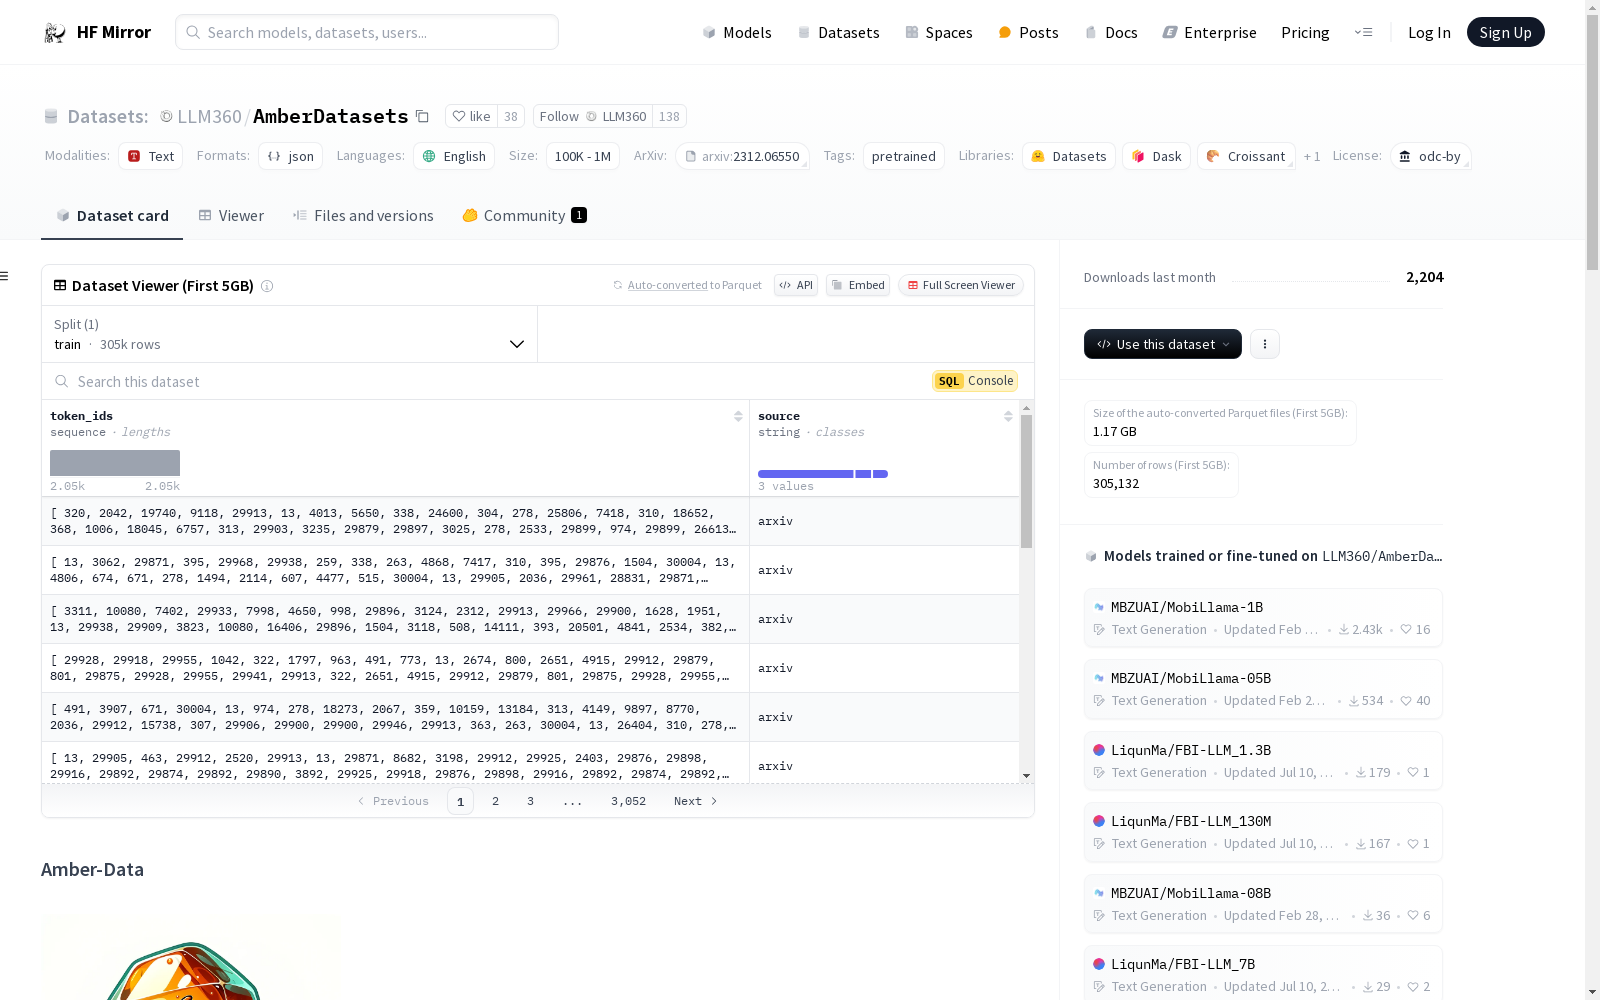Go to the Next page of rows
This screenshot has width=1600, height=1000.
(696, 801)
